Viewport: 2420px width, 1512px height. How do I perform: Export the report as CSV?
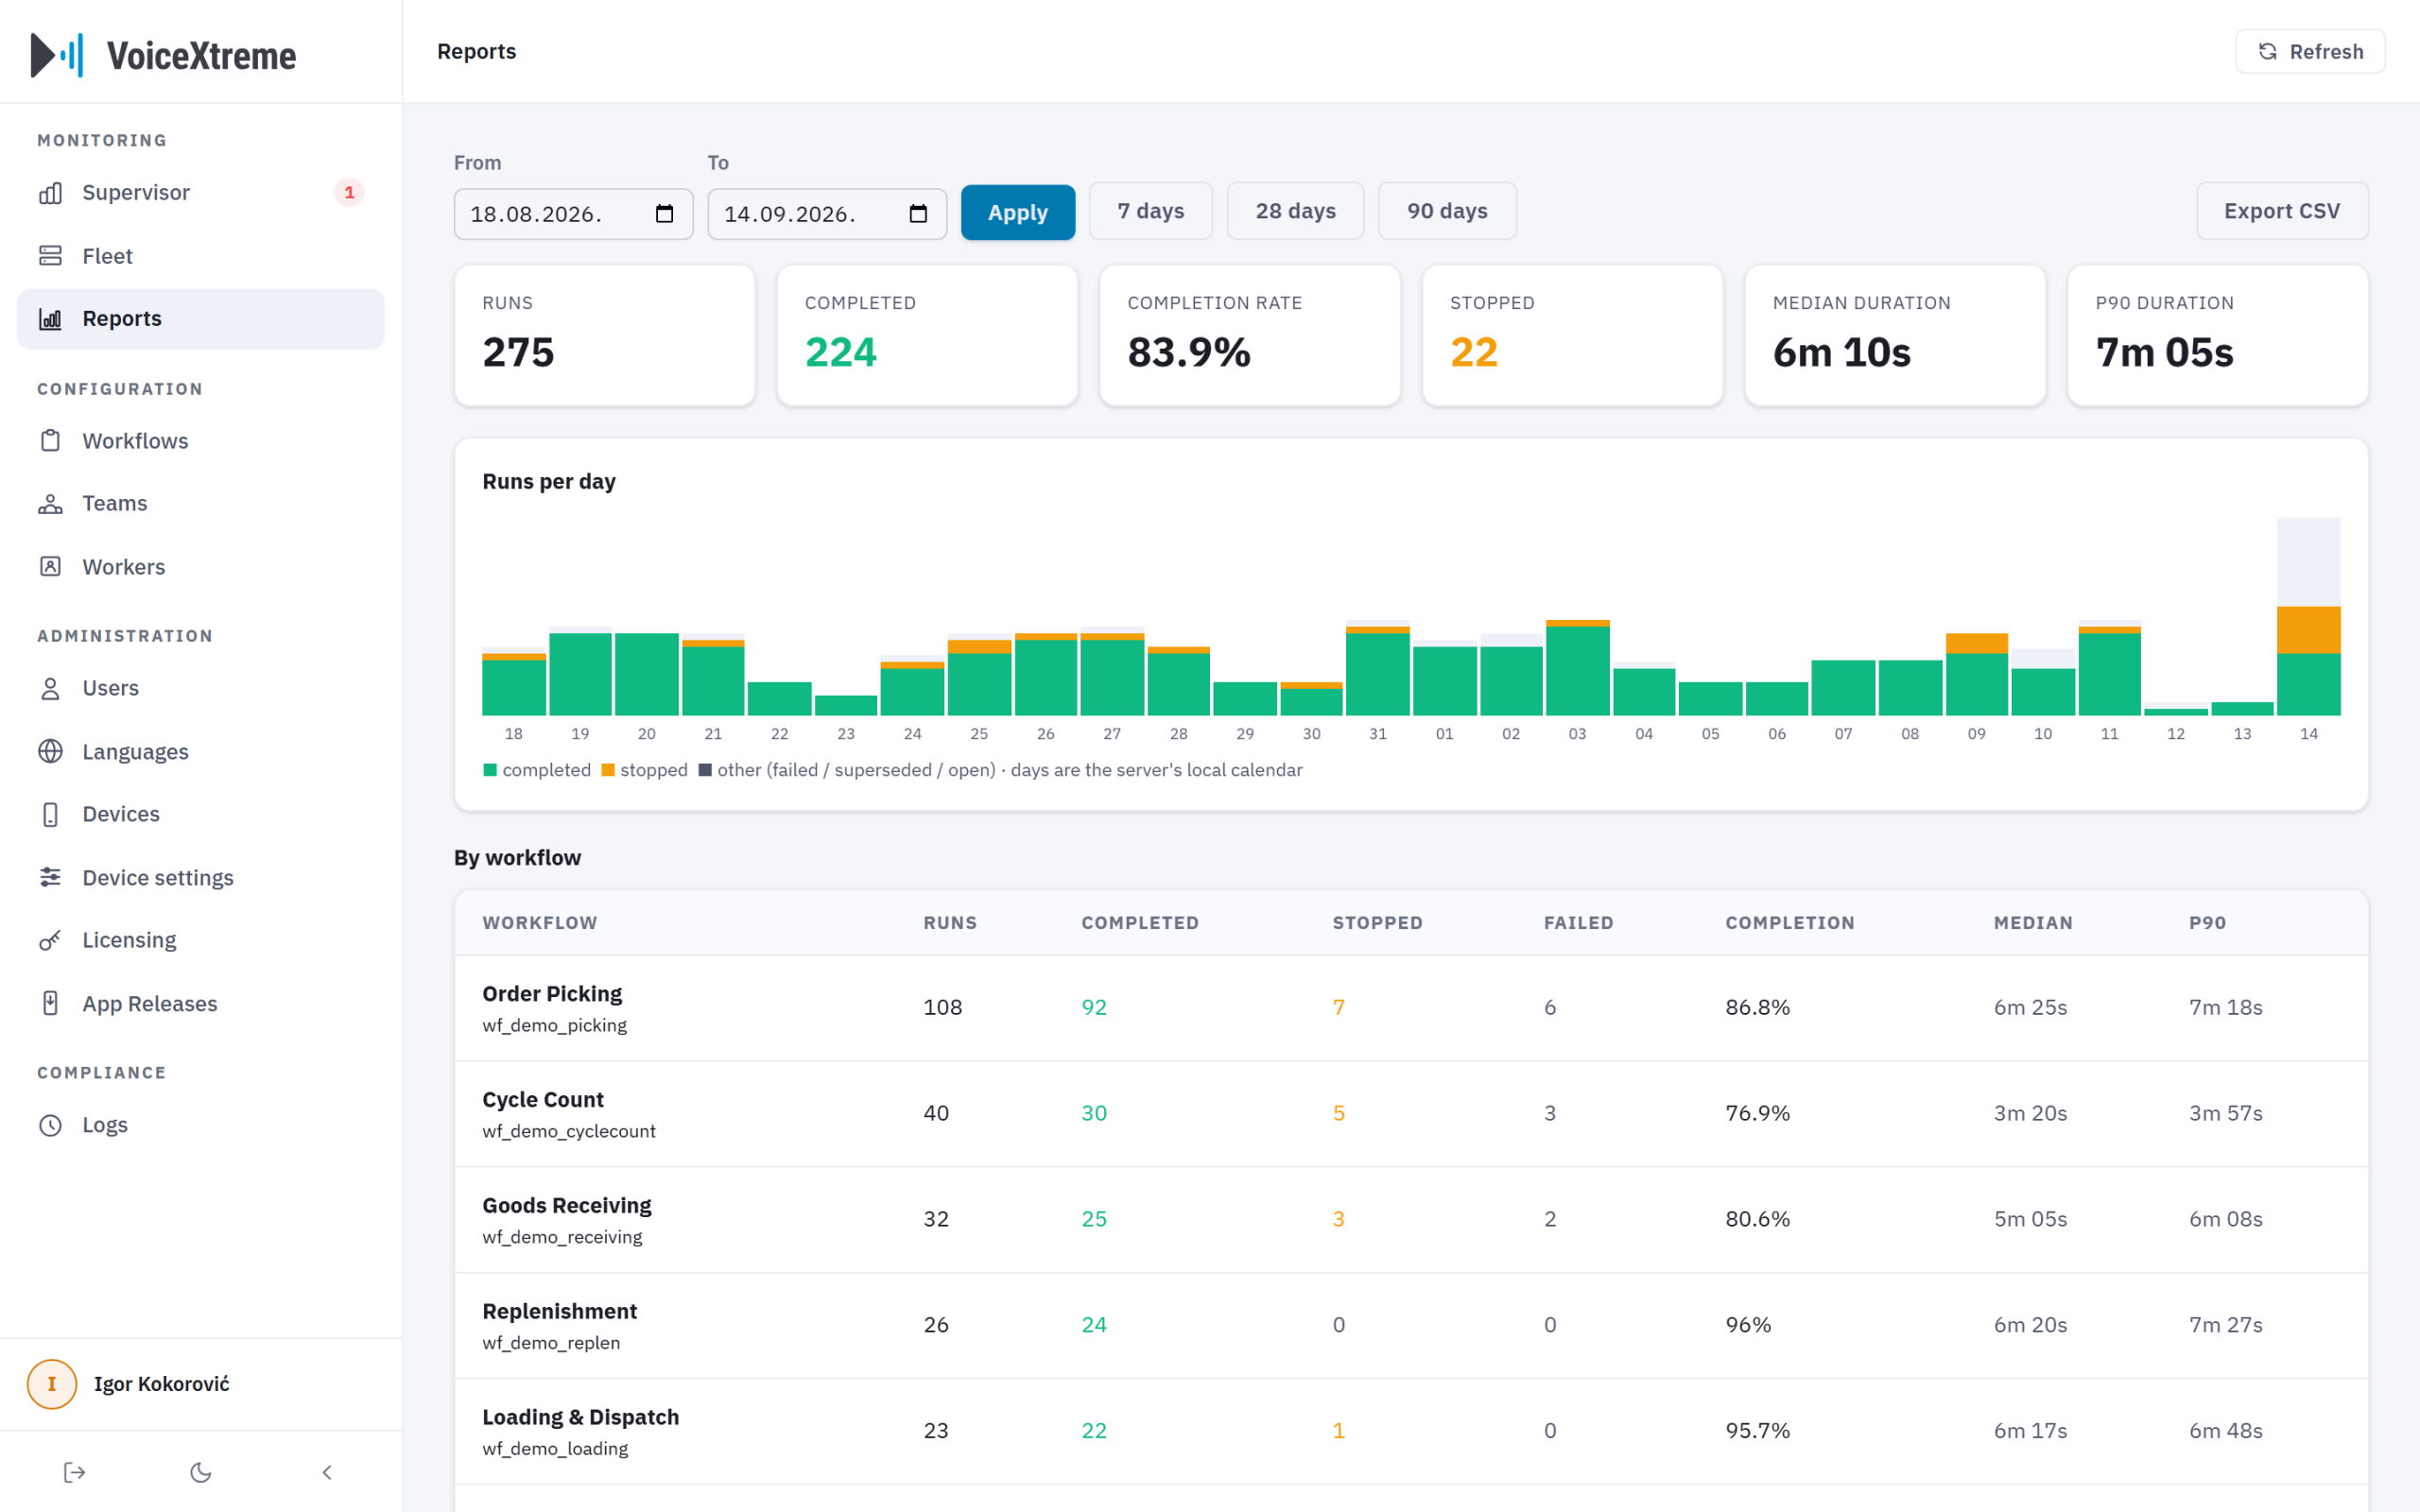pos(2282,211)
